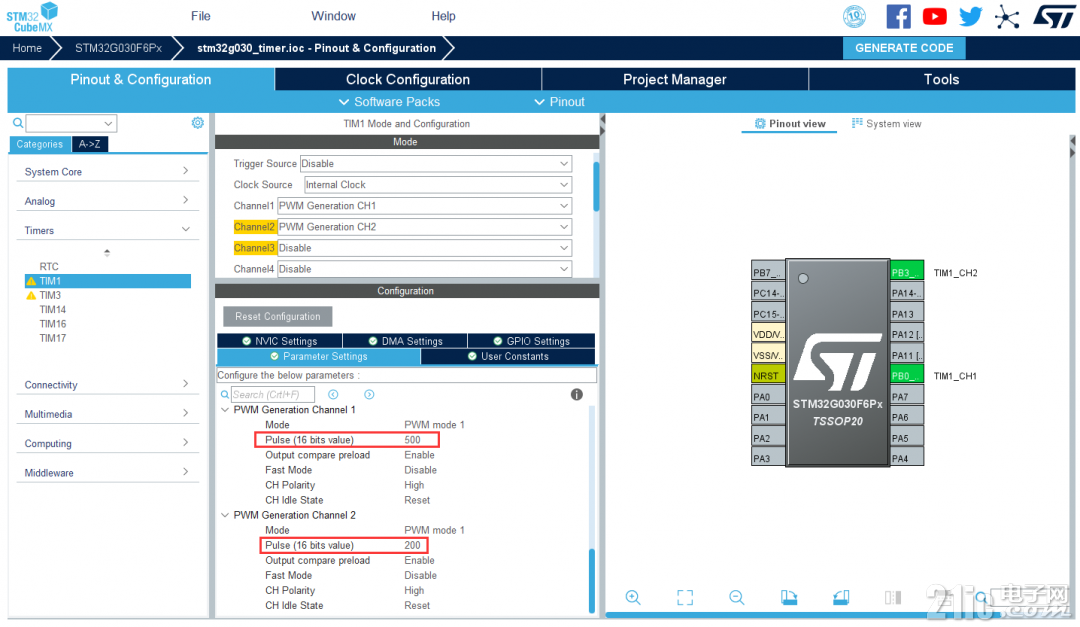Click the parameter search input field
The height and width of the screenshot is (627, 1080).
pyautogui.click(x=273, y=395)
